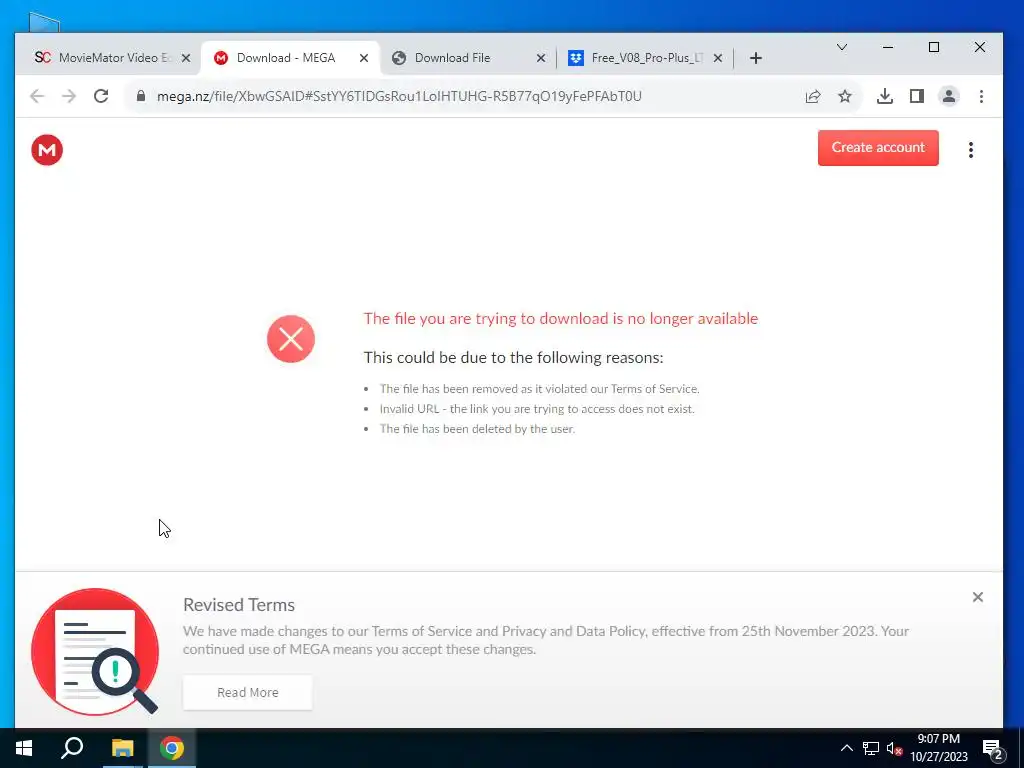This screenshot has width=1024, height=768.
Task: Click the '25th November 2023' terms paragraph
Action: pyautogui.click(x=545, y=640)
